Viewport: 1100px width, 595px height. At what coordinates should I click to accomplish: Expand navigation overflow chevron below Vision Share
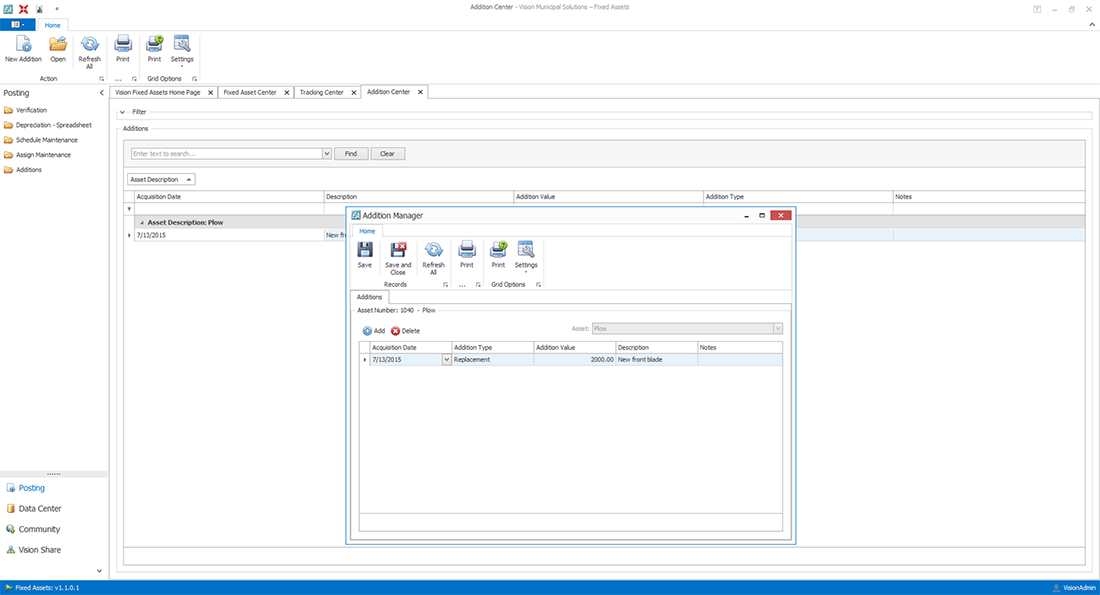99,571
